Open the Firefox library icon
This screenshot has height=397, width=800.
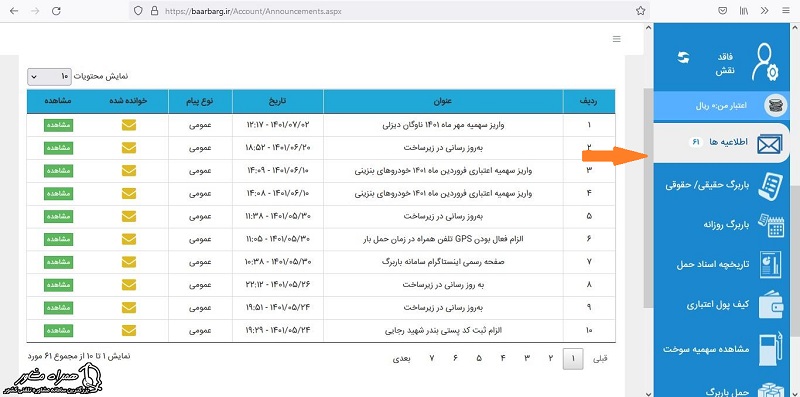pyautogui.click(x=743, y=11)
